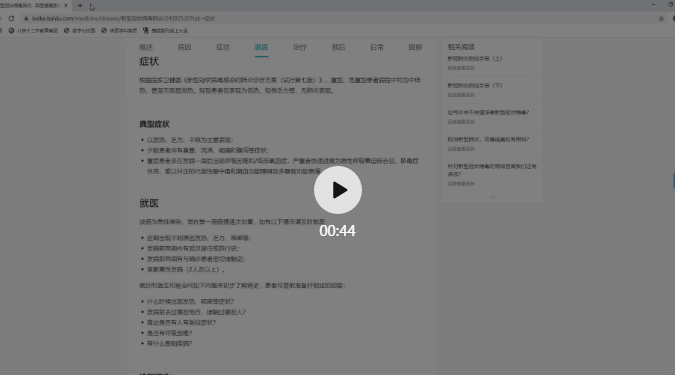Click the 00:44 video duration label
Viewport: 675px width, 375px height.
338,231
